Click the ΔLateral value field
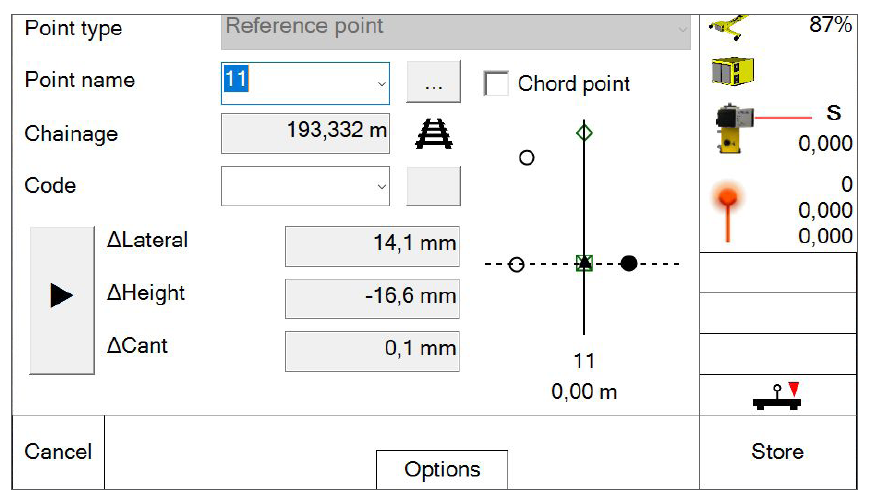 [372, 246]
